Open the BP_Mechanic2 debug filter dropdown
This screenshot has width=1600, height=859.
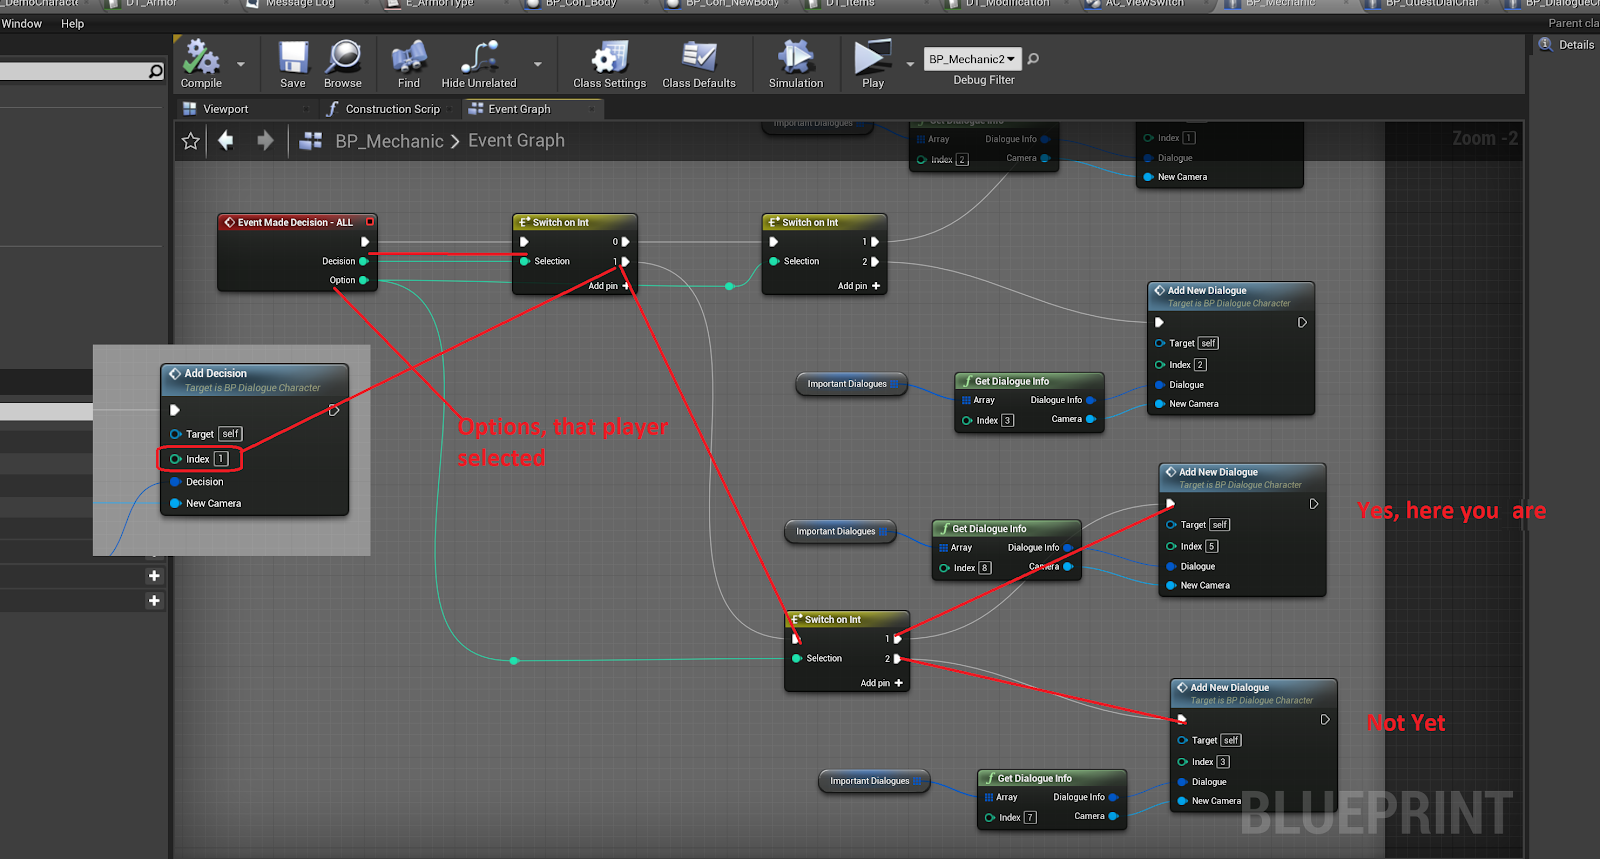[972, 59]
